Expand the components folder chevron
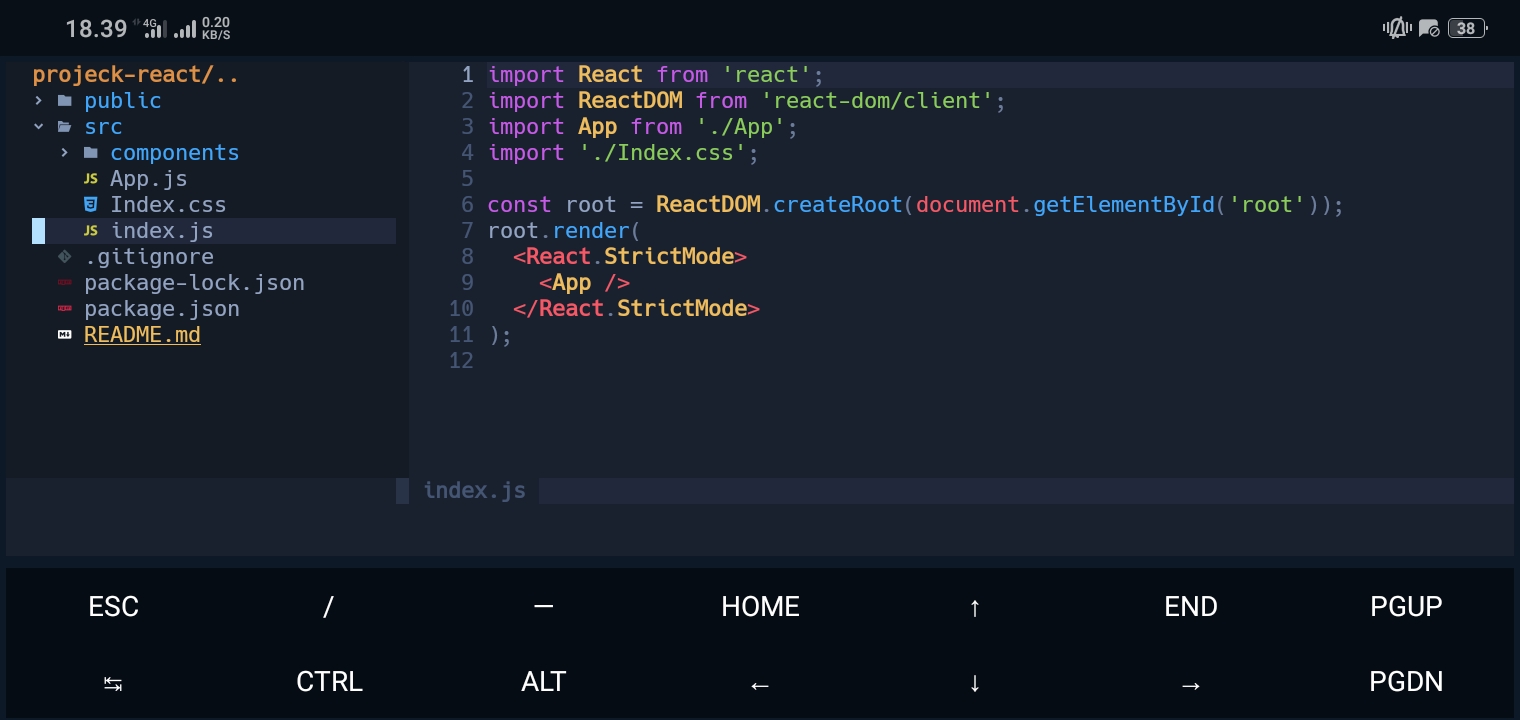 coord(65,153)
